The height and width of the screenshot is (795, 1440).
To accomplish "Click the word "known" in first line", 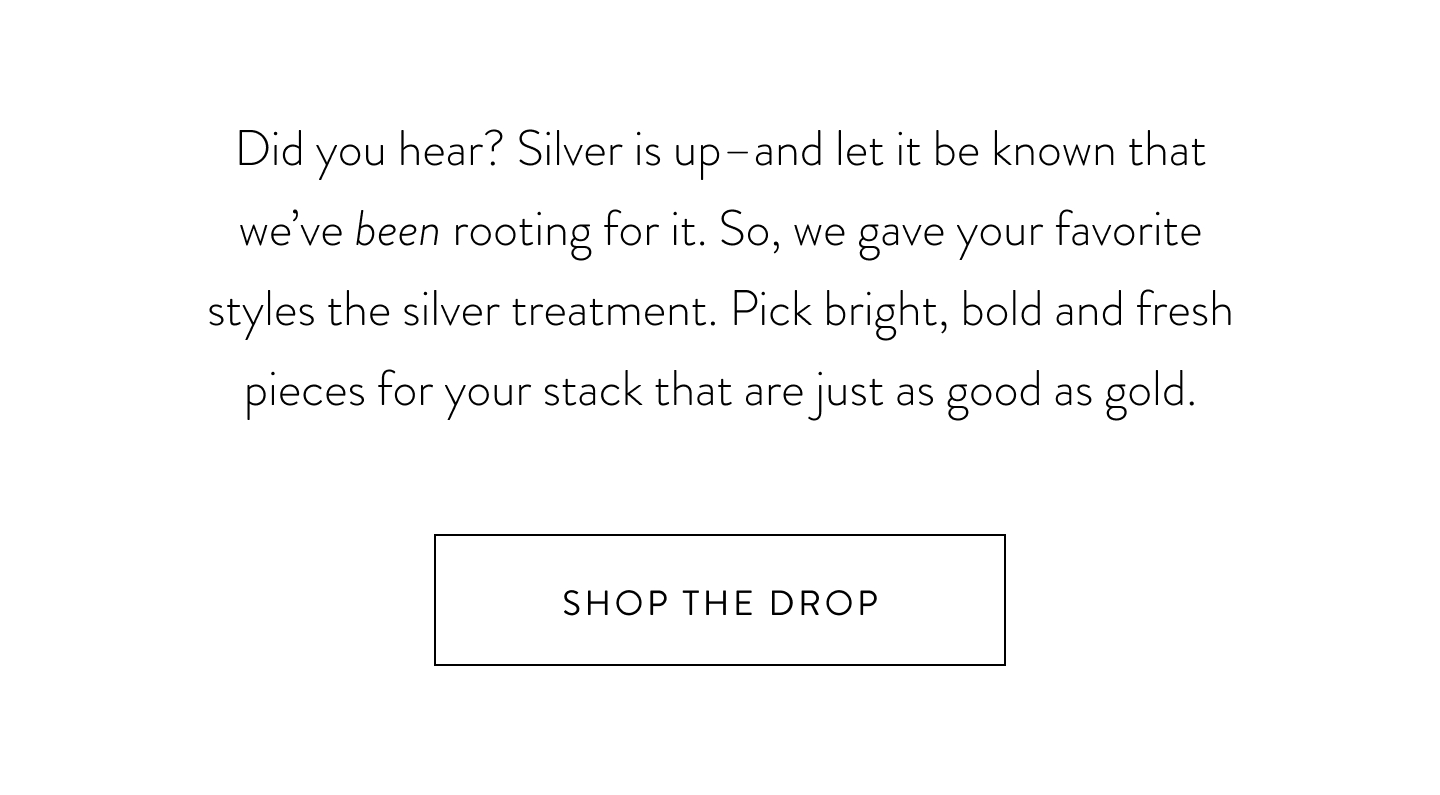I will tap(1053, 151).
